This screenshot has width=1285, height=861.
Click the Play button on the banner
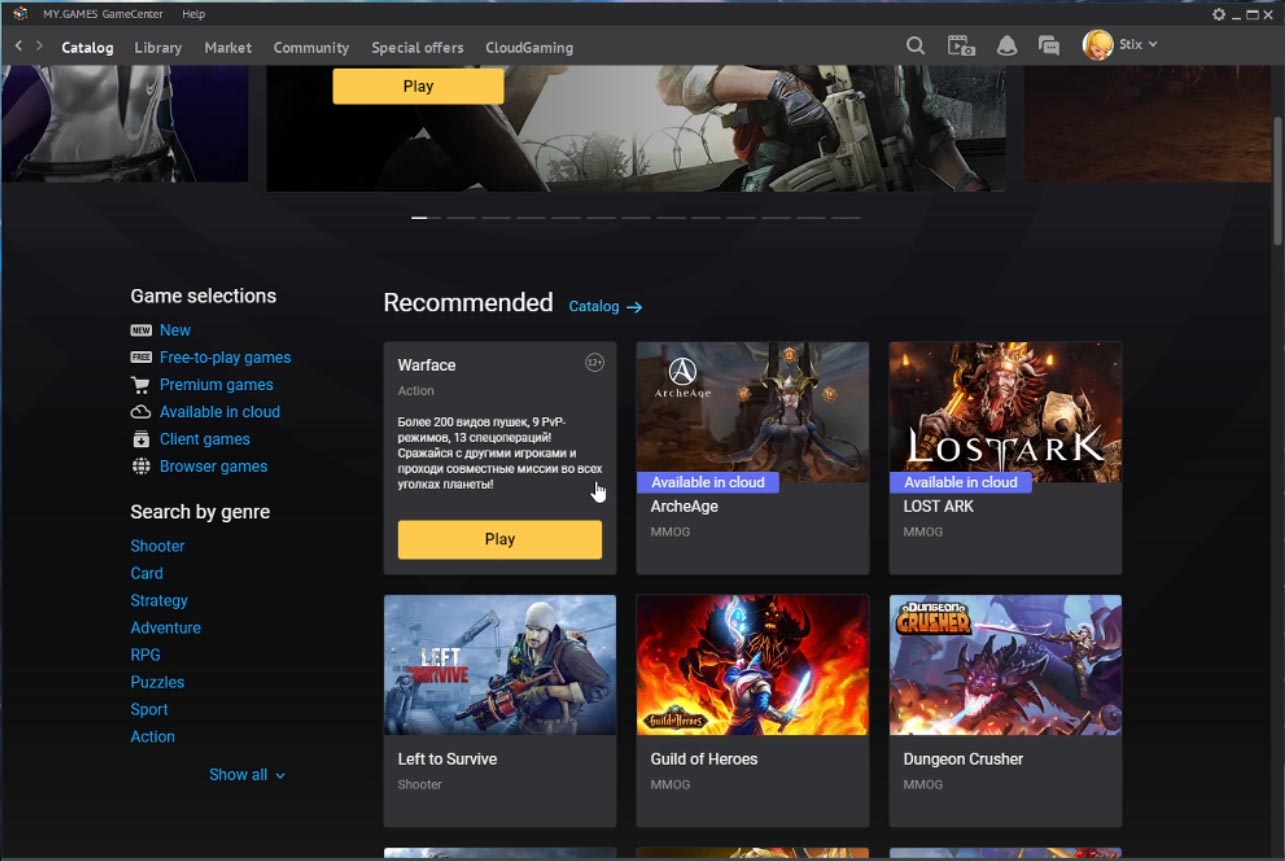tap(418, 86)
